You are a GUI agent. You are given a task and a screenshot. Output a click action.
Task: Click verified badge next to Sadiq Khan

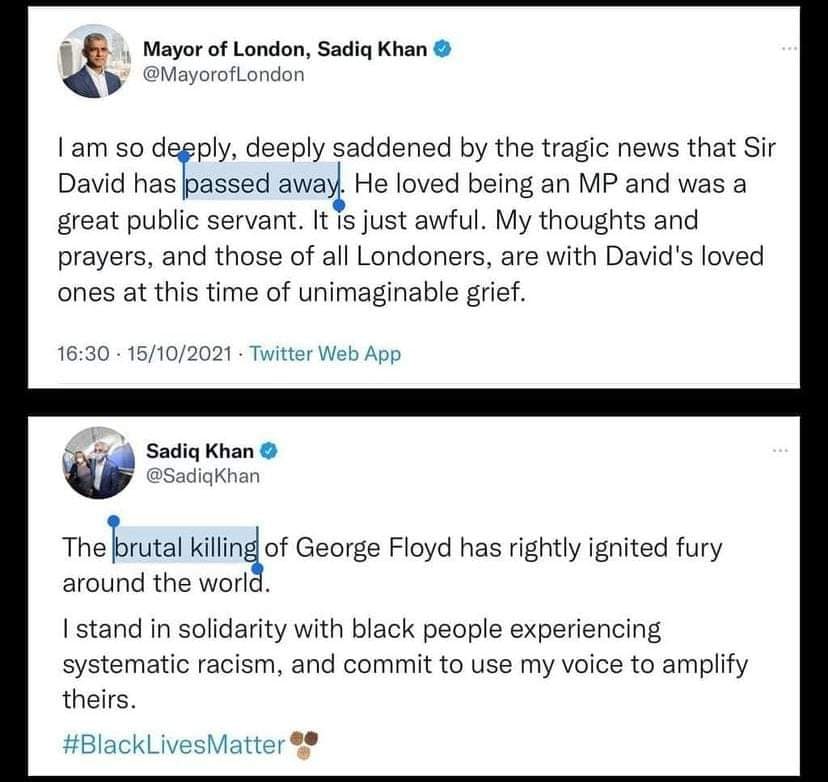269,451
